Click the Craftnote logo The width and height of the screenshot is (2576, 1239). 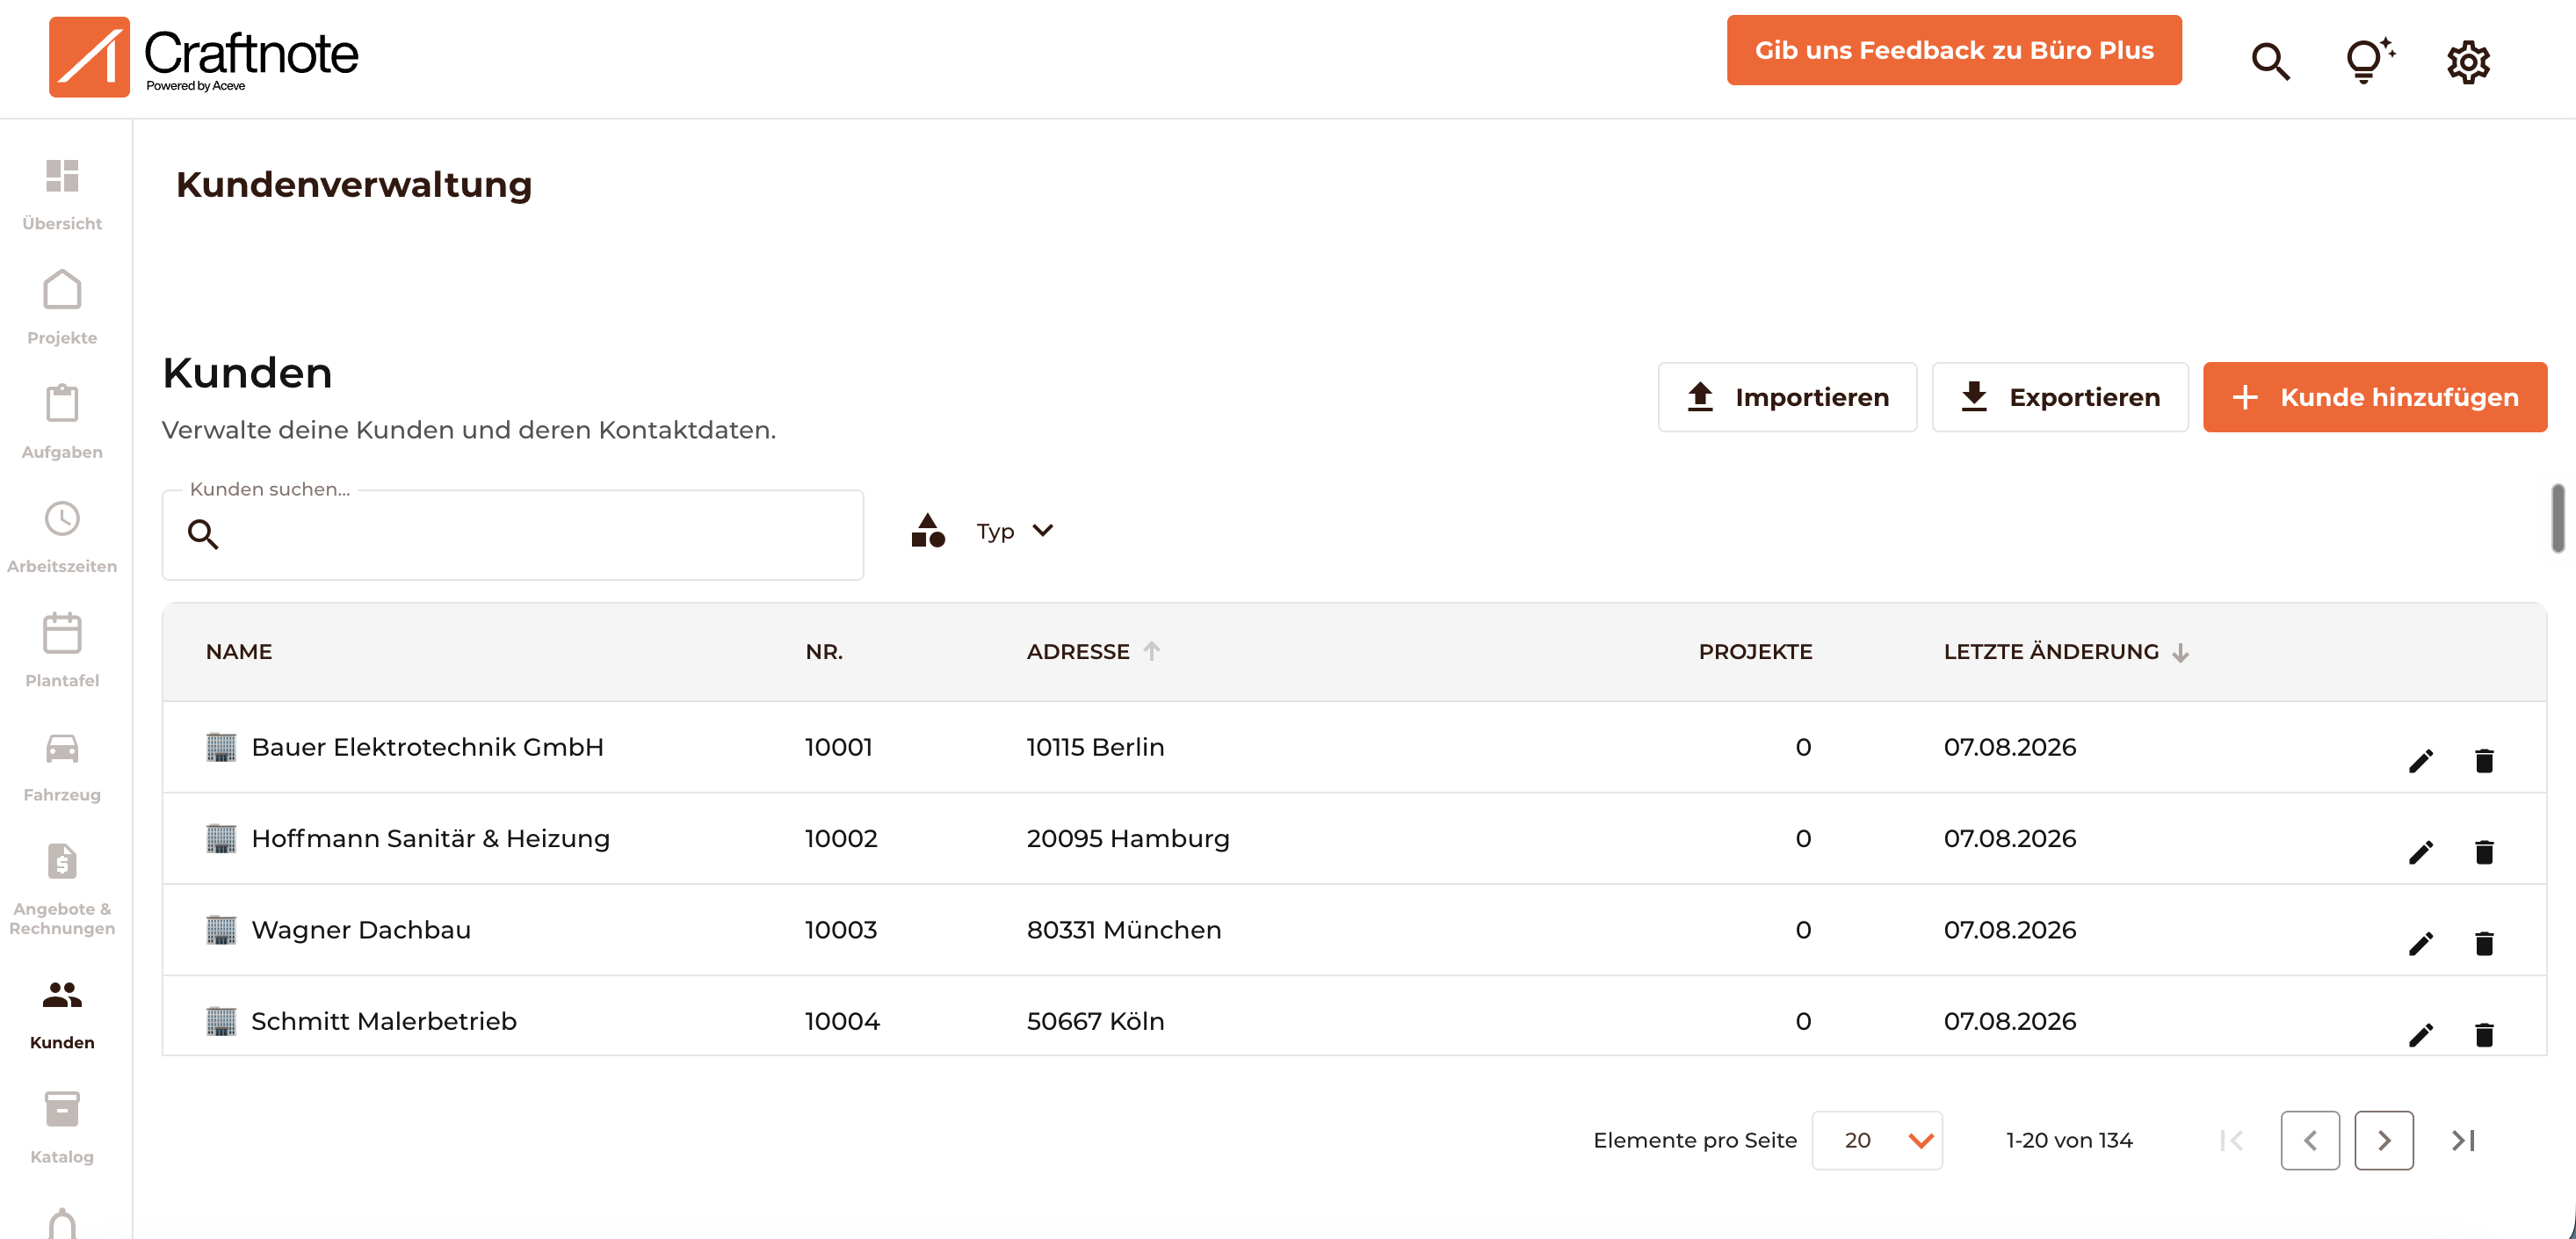pyautogui.click(x=203, y=57)
